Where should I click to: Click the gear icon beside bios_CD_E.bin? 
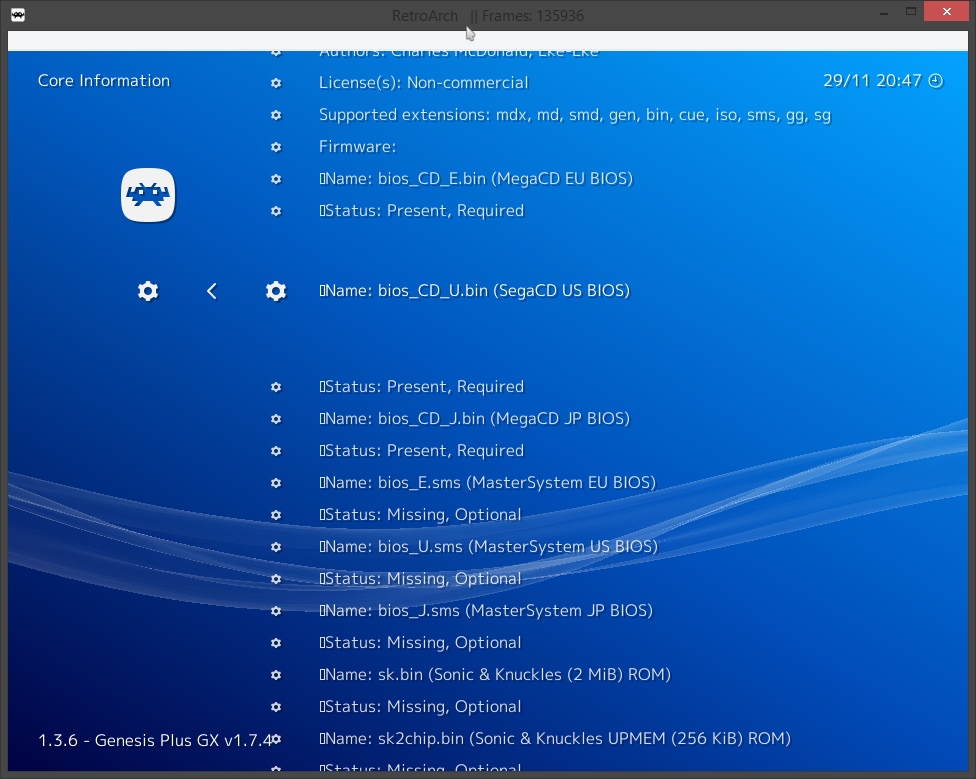[276, 179]
